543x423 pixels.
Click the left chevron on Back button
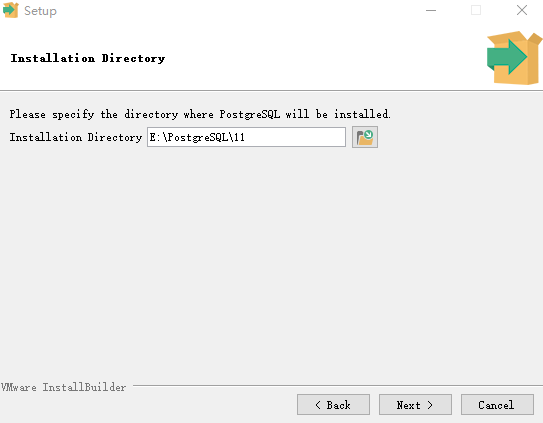pos(318,405)
